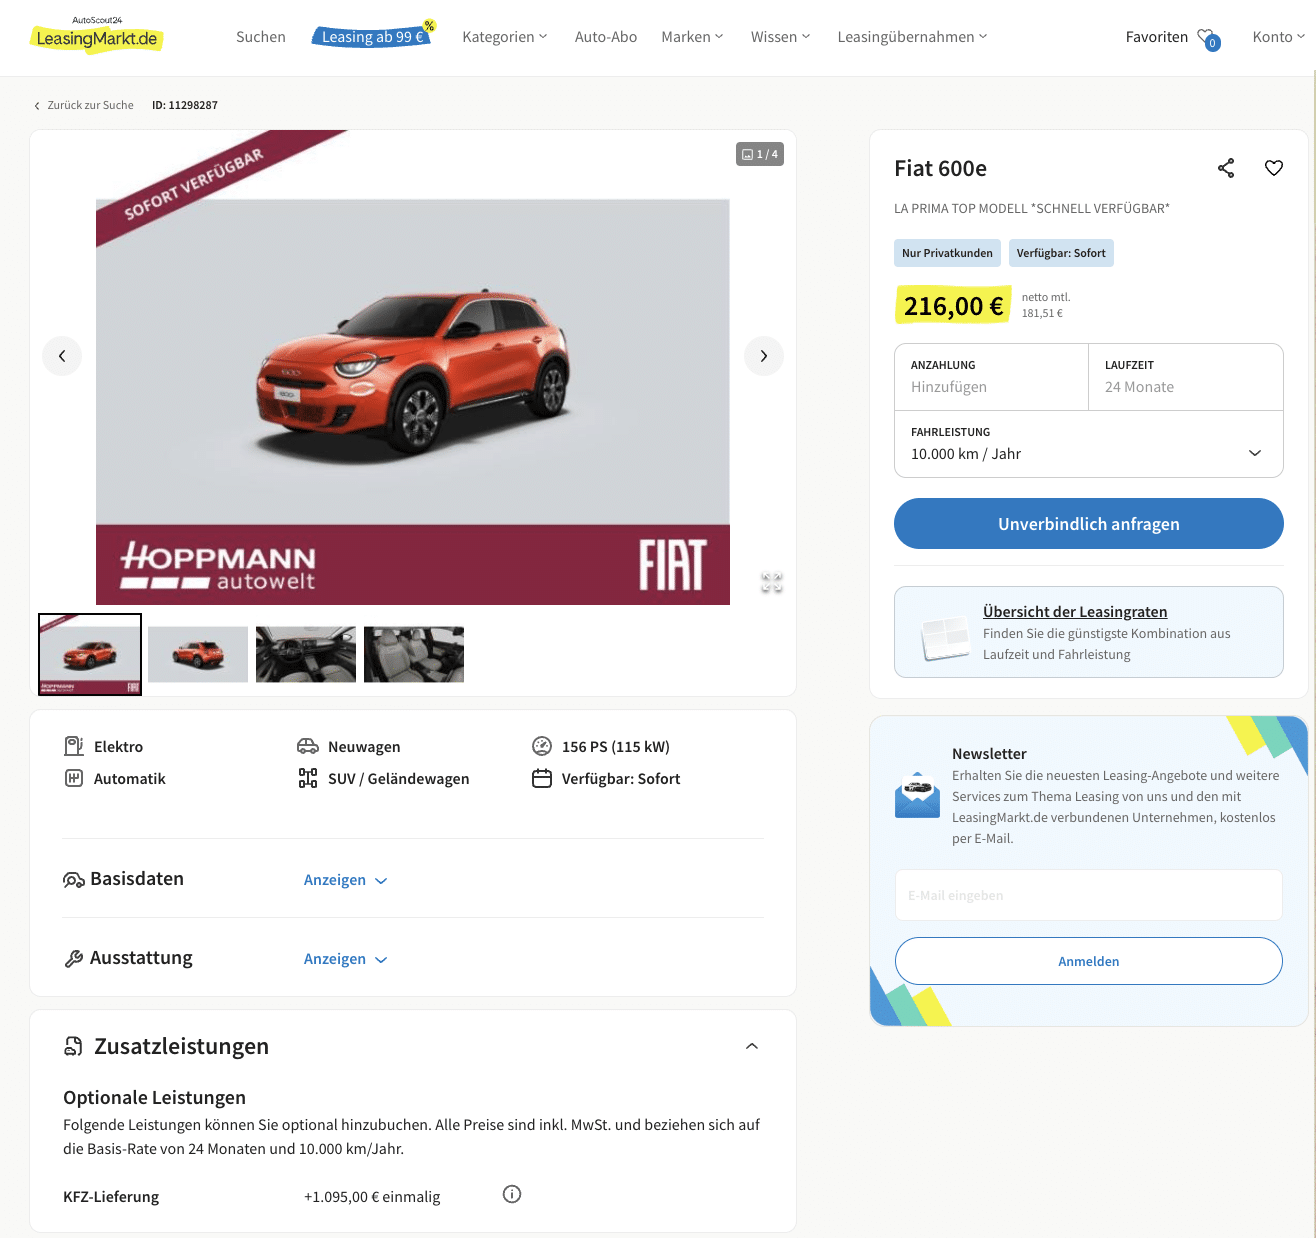Open the Kategorien dropdown menu
Screen dimensions: 1316x1238
(504, 37)
